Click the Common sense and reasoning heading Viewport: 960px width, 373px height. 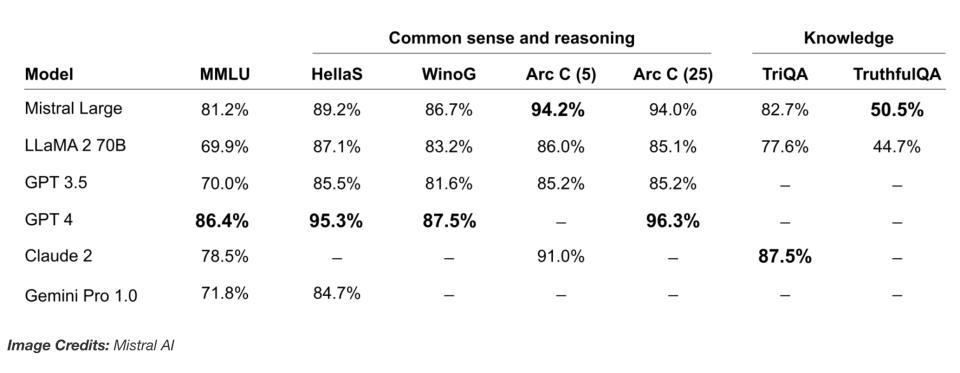tap(512, 39)
